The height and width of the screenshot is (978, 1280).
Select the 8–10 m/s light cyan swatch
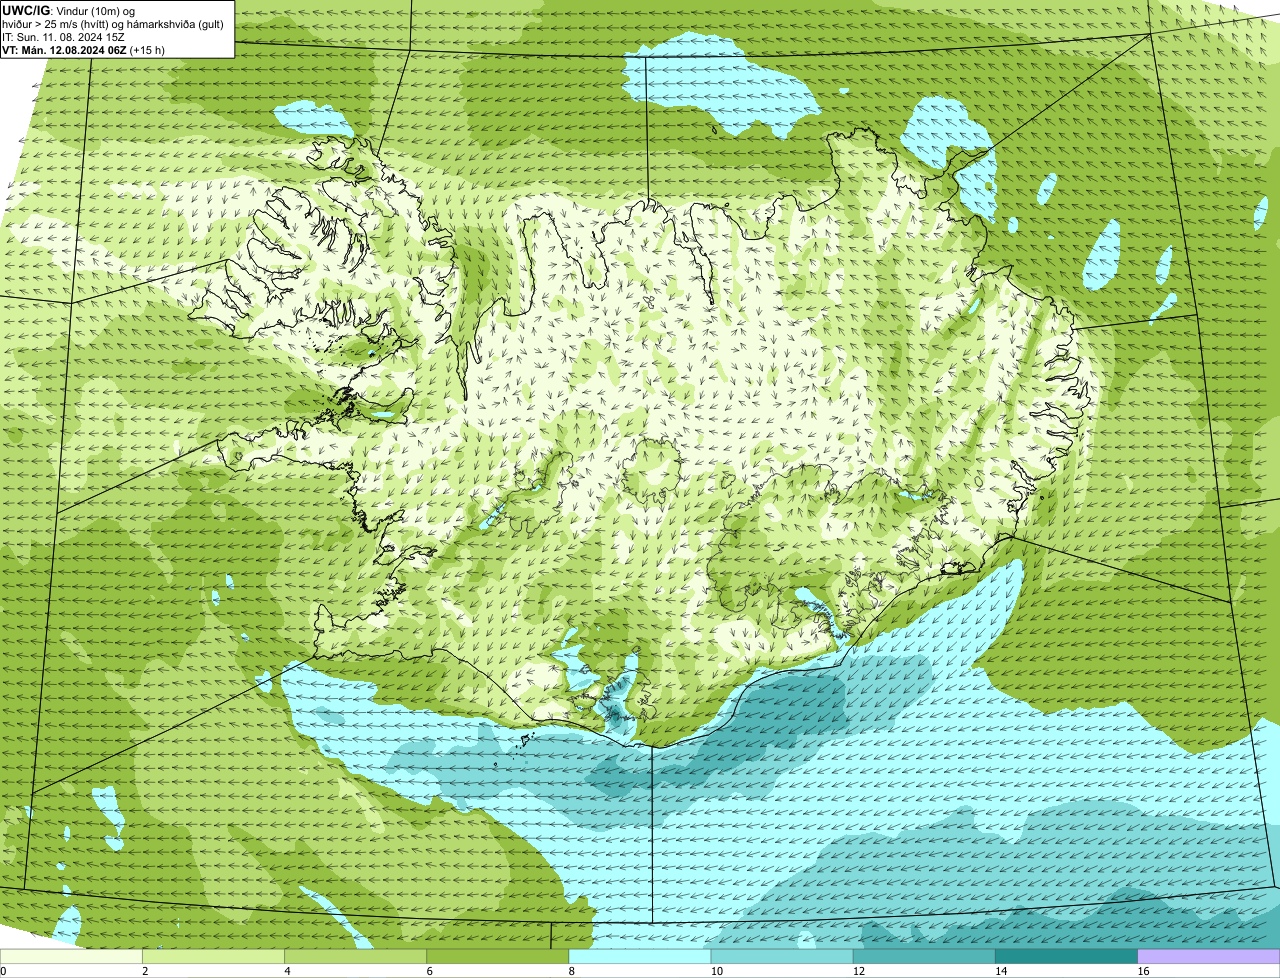tap(640, 956)
